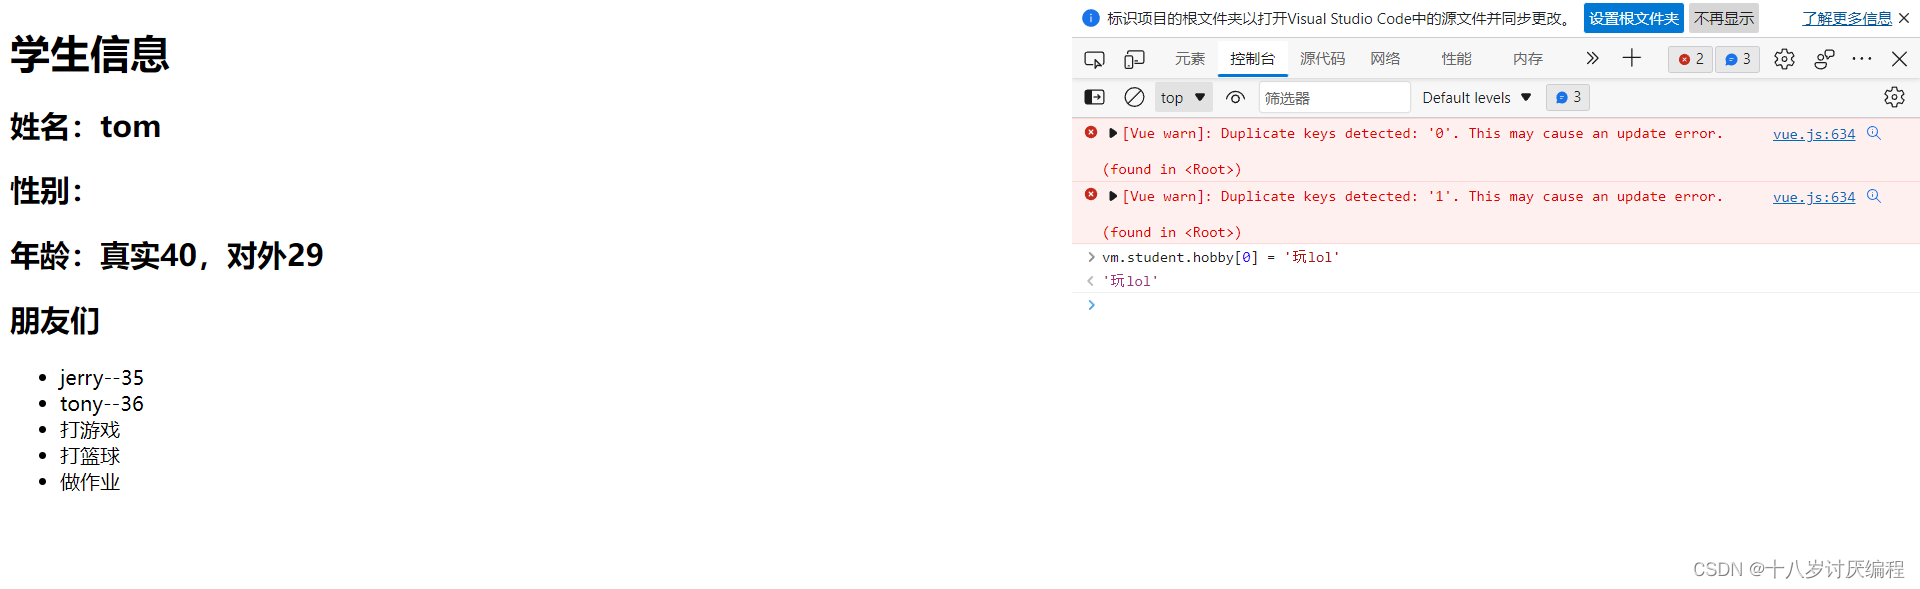Open DevTools settings gear

point(1784,59)
